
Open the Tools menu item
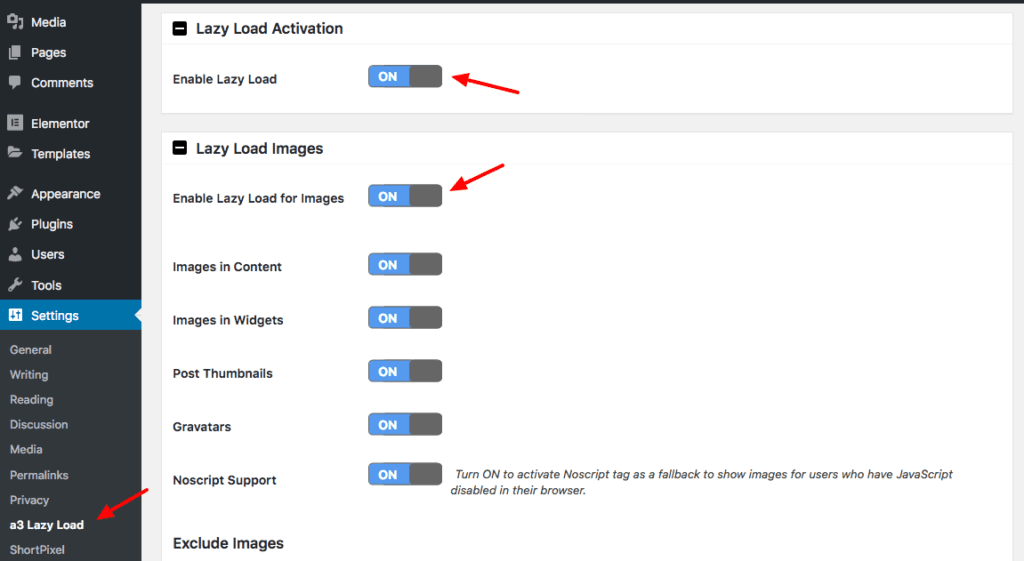pyautogui.click(x=46, y=285)
